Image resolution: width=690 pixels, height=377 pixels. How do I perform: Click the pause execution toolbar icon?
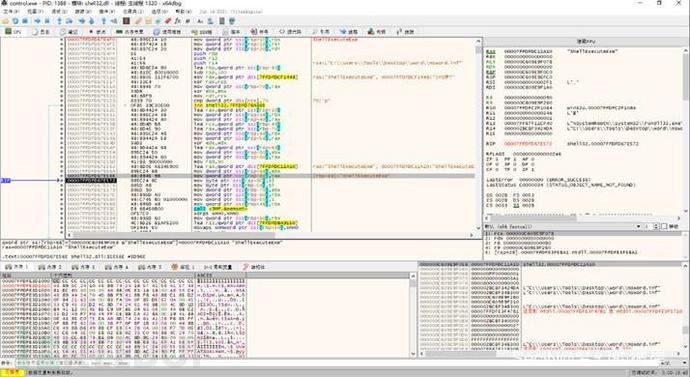pyautogui.click(x=47, y=21)
